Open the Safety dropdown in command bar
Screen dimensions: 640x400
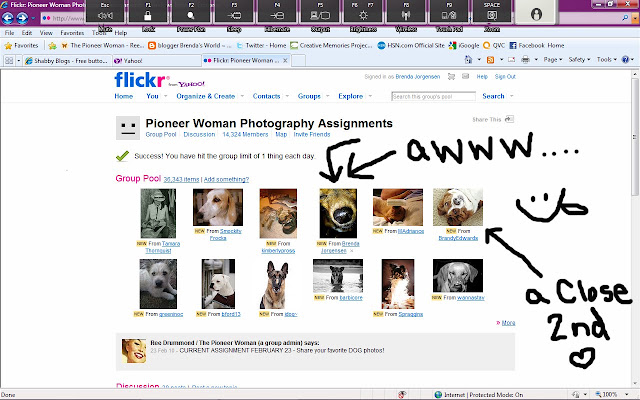point(579,60)
